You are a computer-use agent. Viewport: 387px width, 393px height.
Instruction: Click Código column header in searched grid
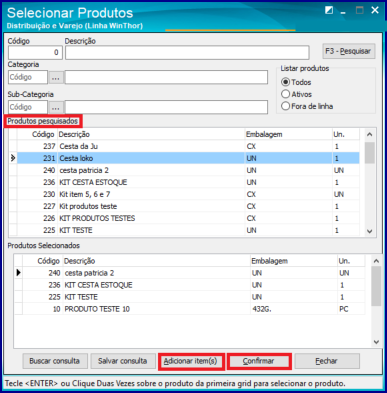click(37, 134)
